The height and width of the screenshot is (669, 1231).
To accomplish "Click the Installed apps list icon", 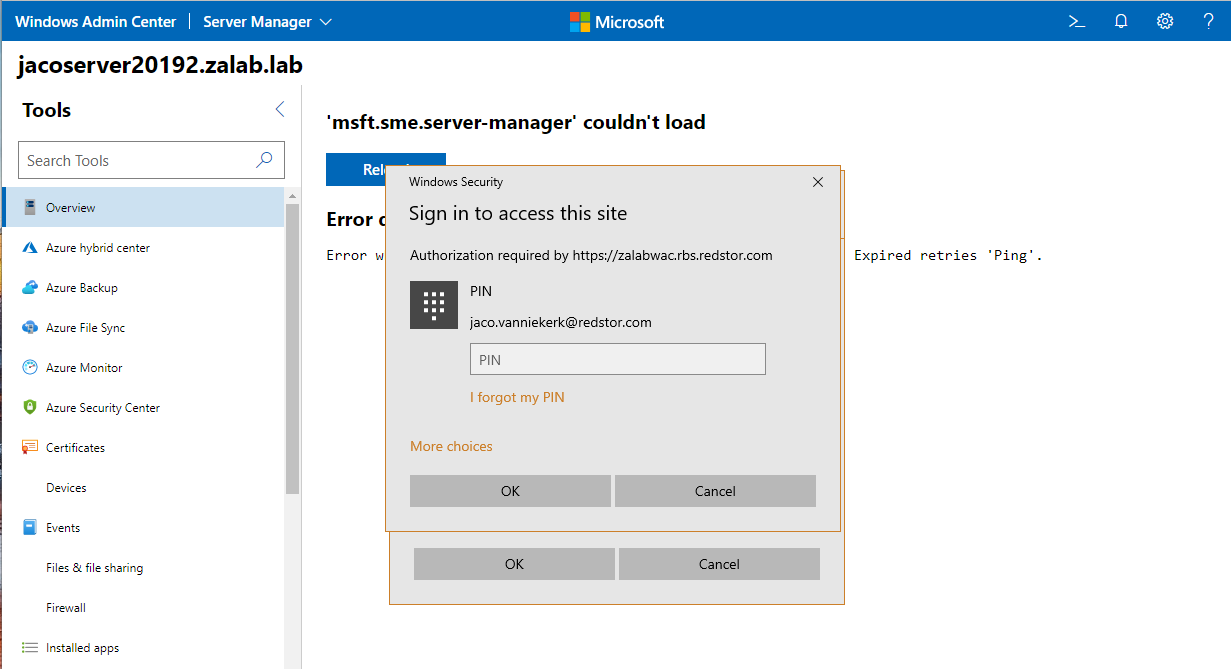I will [x=29, y=648].
